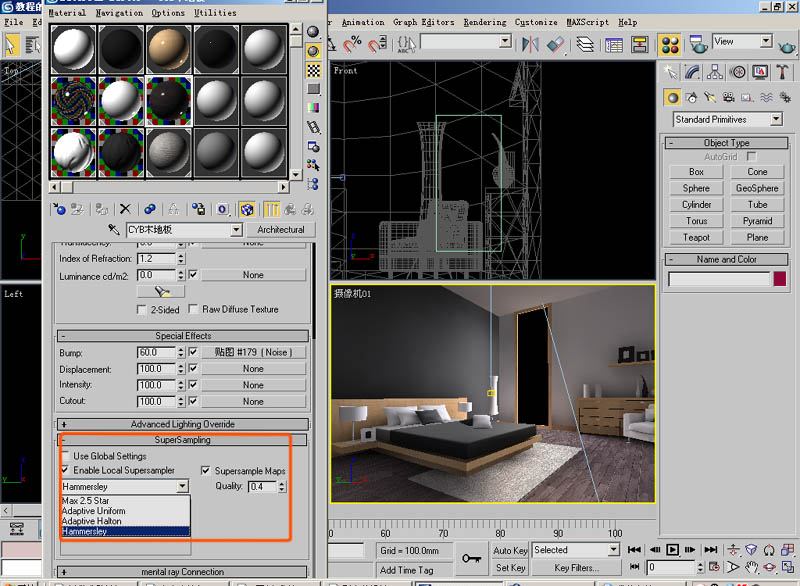Screen dimensions: 800x586
Task: Click Go to End playback button
Action: coord(711,550)
